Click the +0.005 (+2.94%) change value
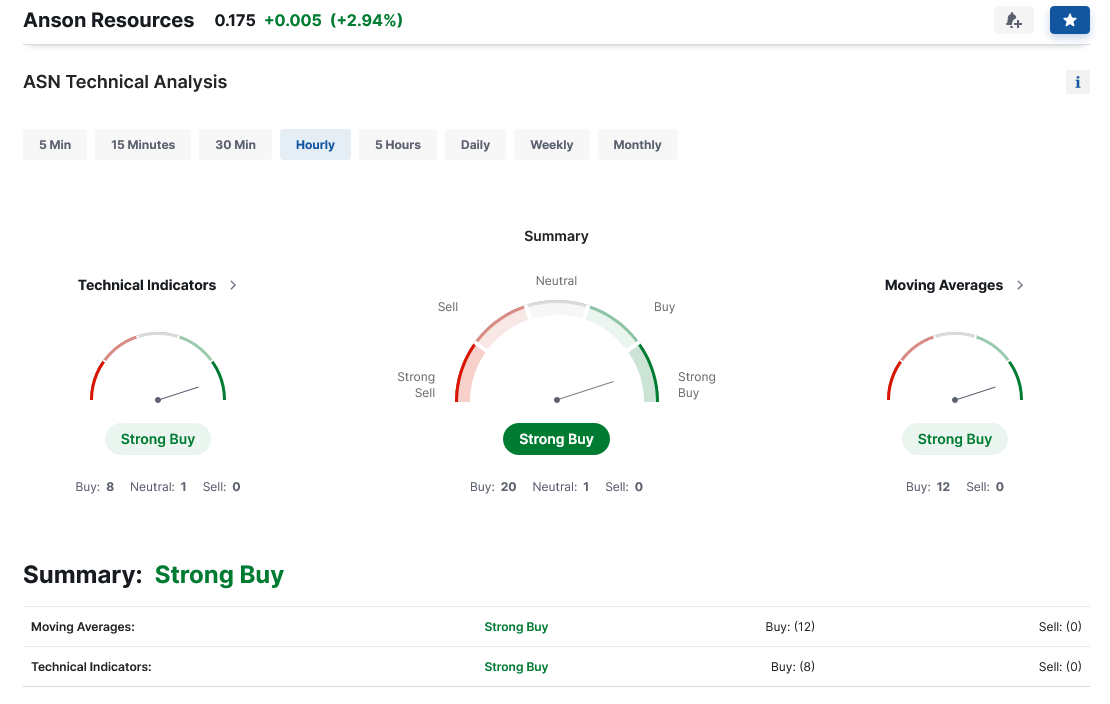 (x=333, y=20)
